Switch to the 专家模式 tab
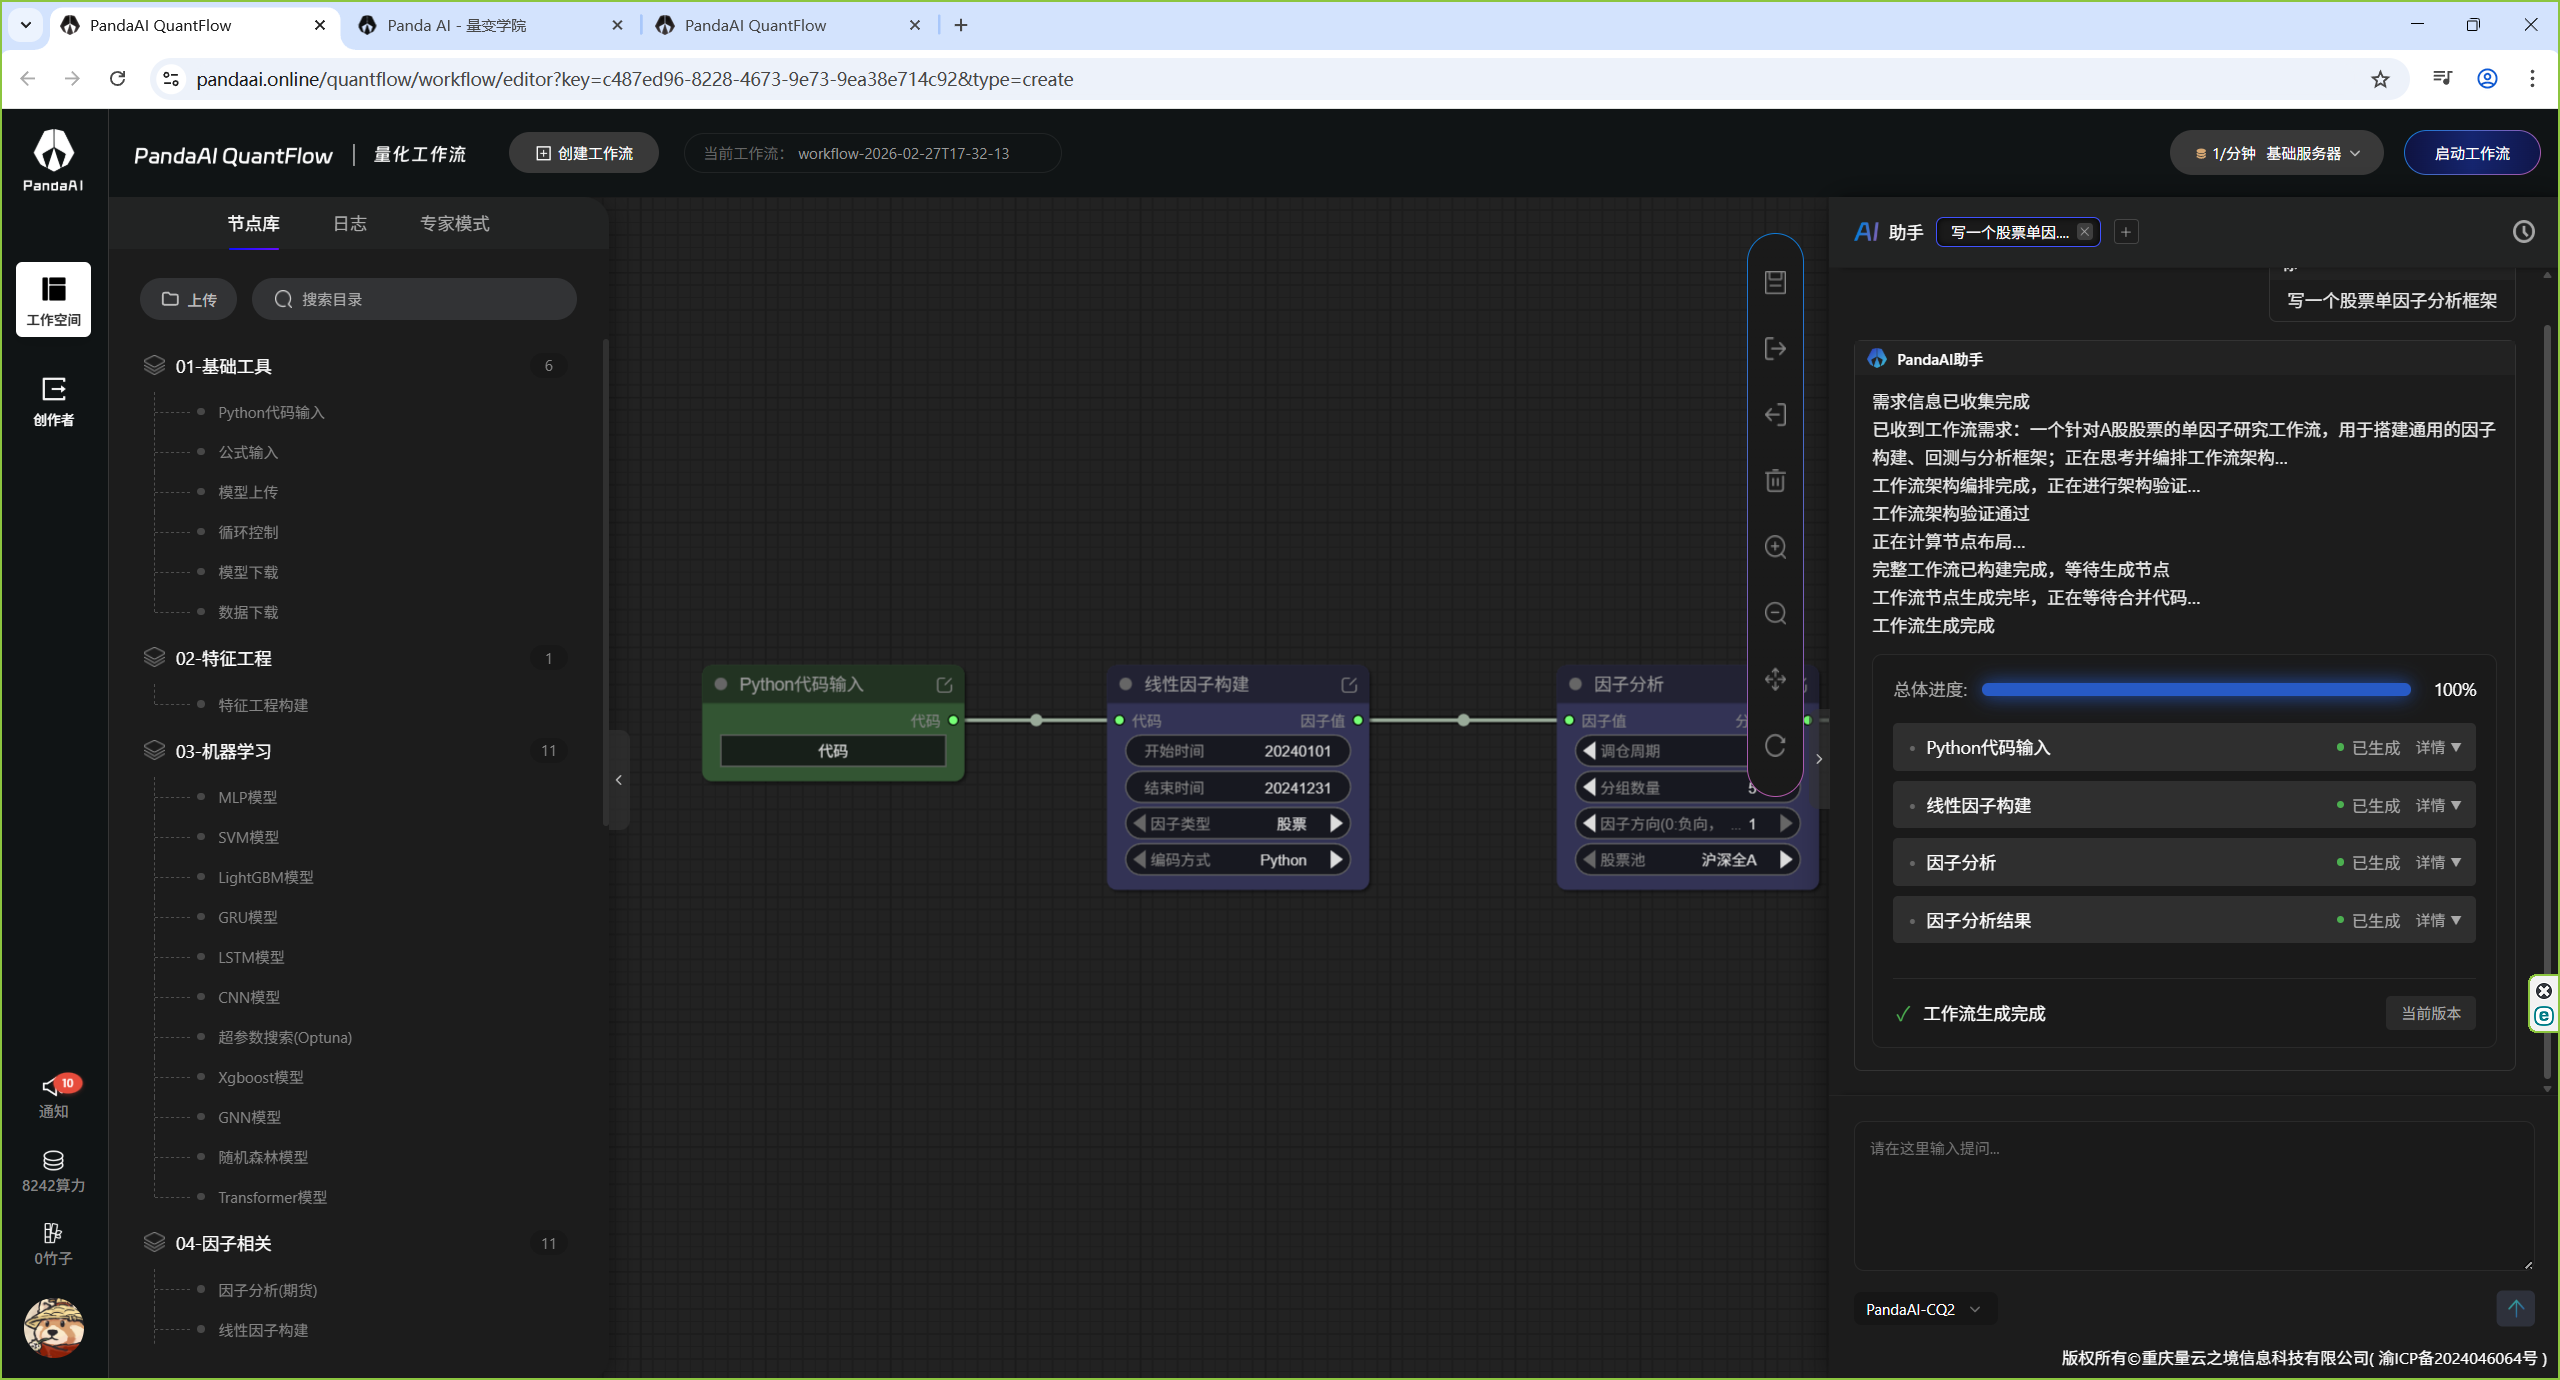Screen dimensions: 2560x1380 tap(455, 223)
